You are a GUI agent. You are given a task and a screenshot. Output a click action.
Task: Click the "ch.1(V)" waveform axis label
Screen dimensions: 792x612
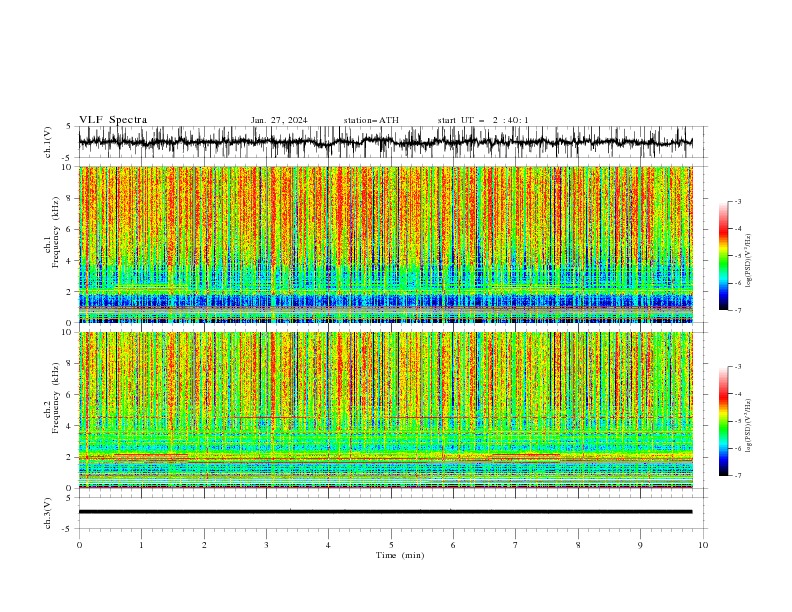tap(48, 142)
